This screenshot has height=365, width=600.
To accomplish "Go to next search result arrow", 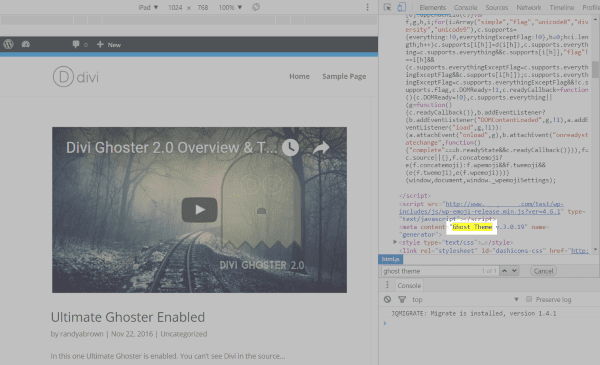I will point(514,271).
